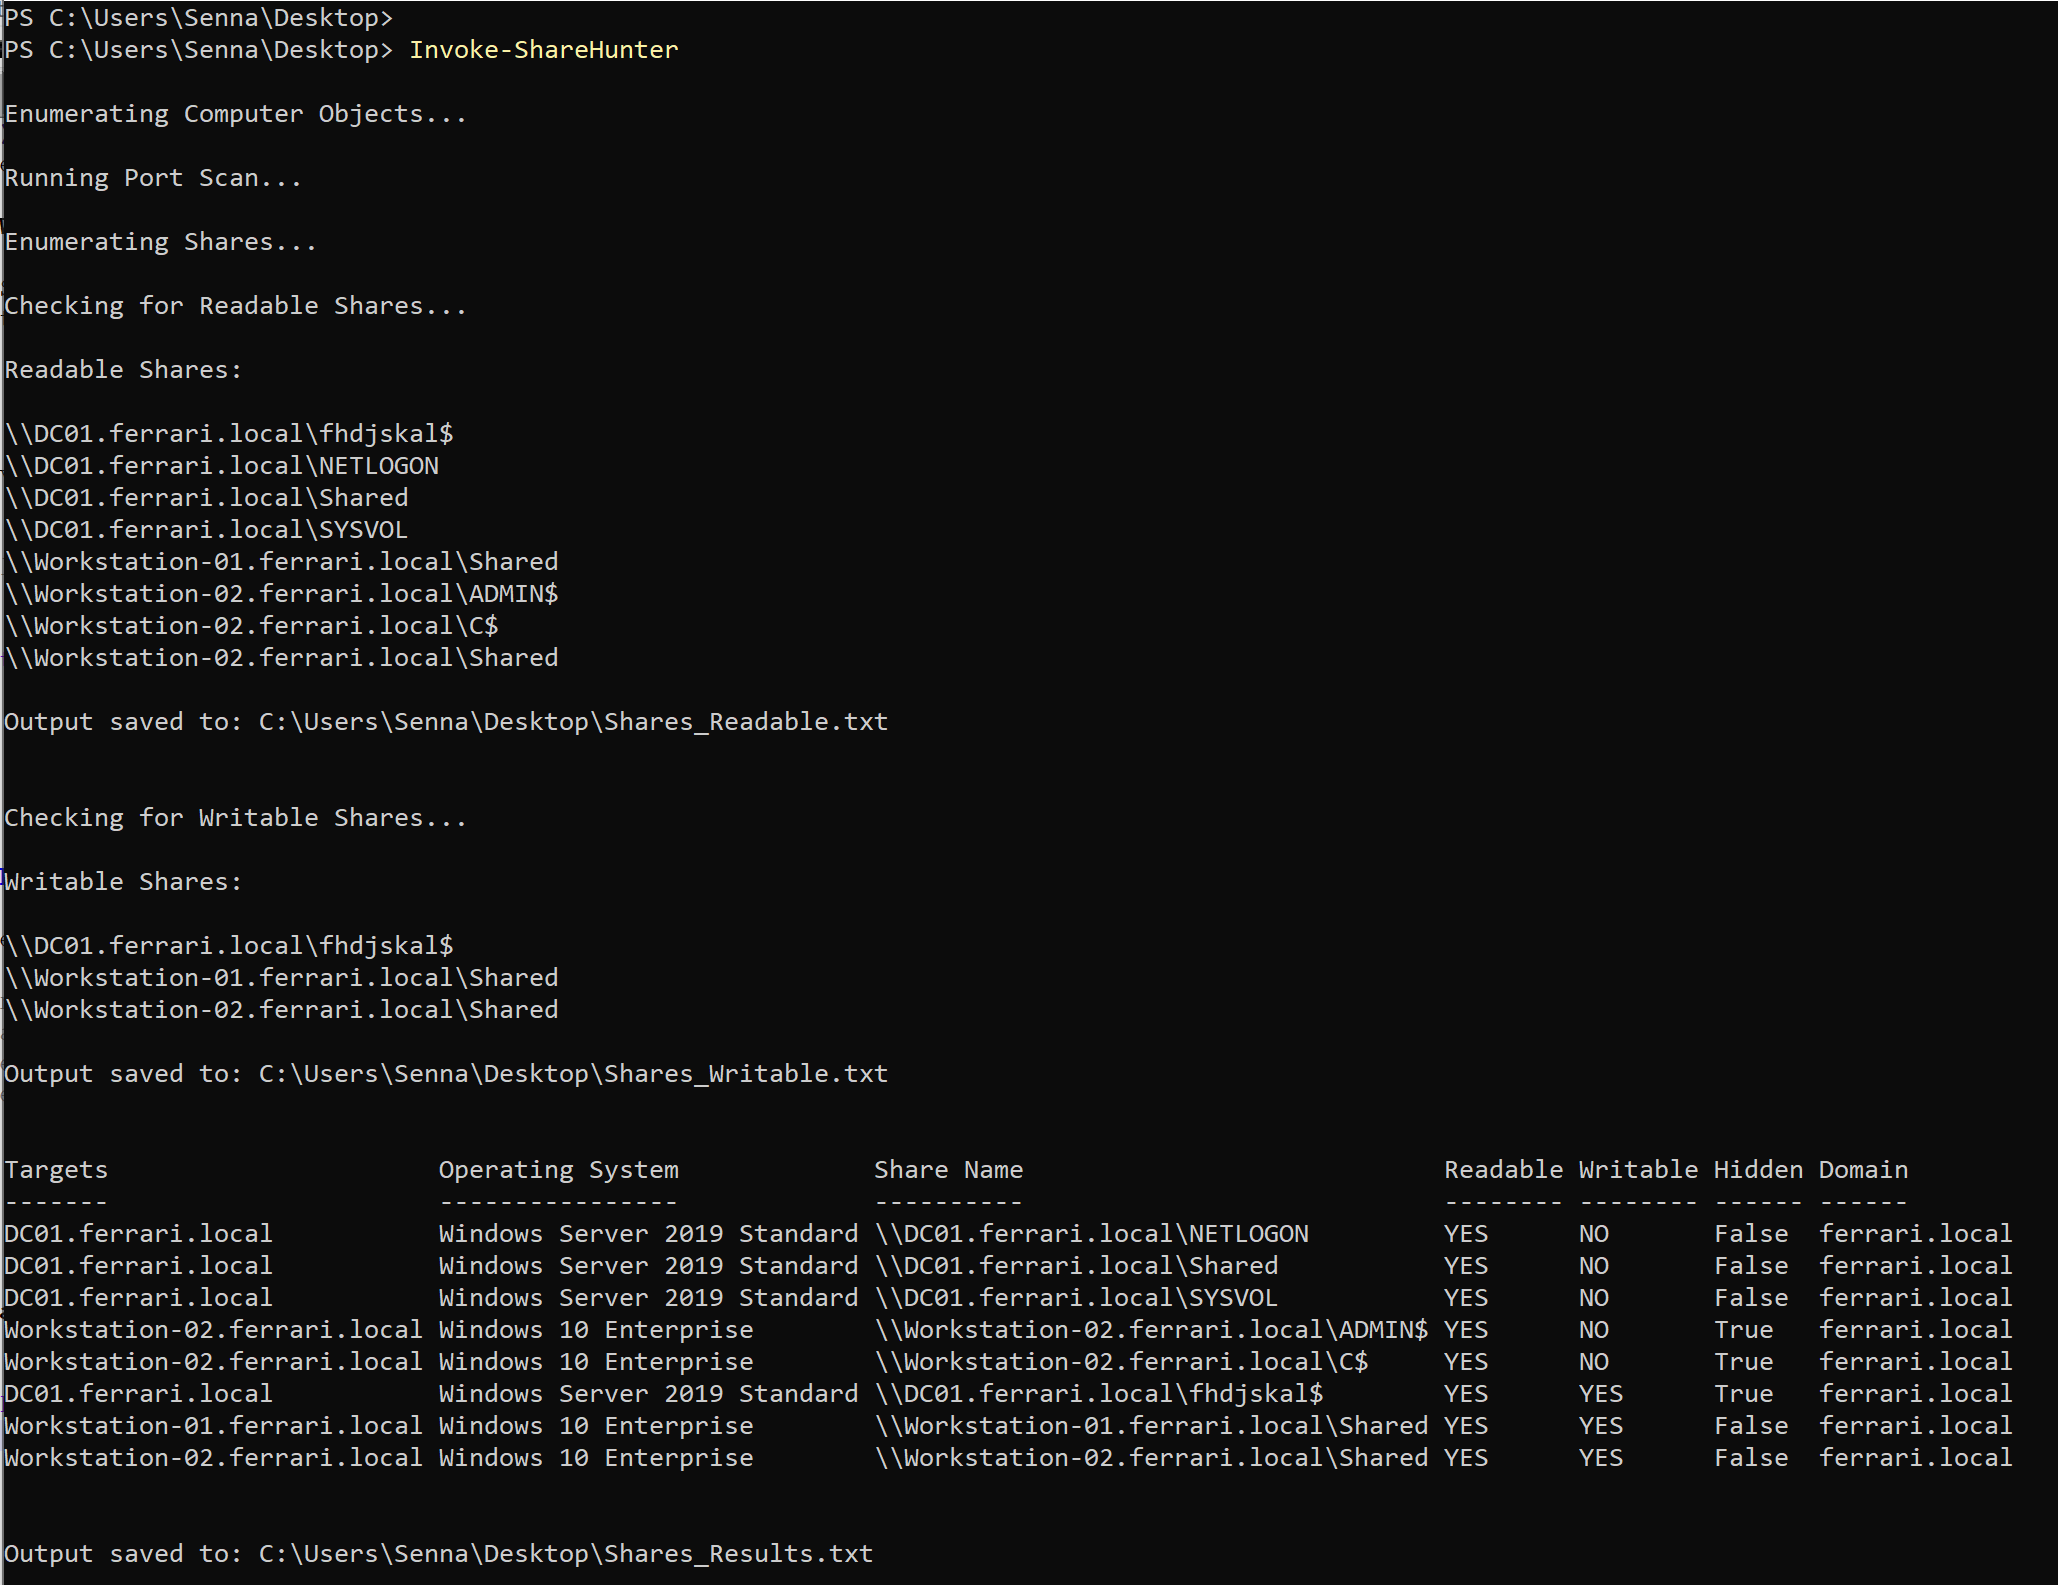2058x1585 pixels.
Task: Click the Writable column header
Action: tap(1637, 1169)
